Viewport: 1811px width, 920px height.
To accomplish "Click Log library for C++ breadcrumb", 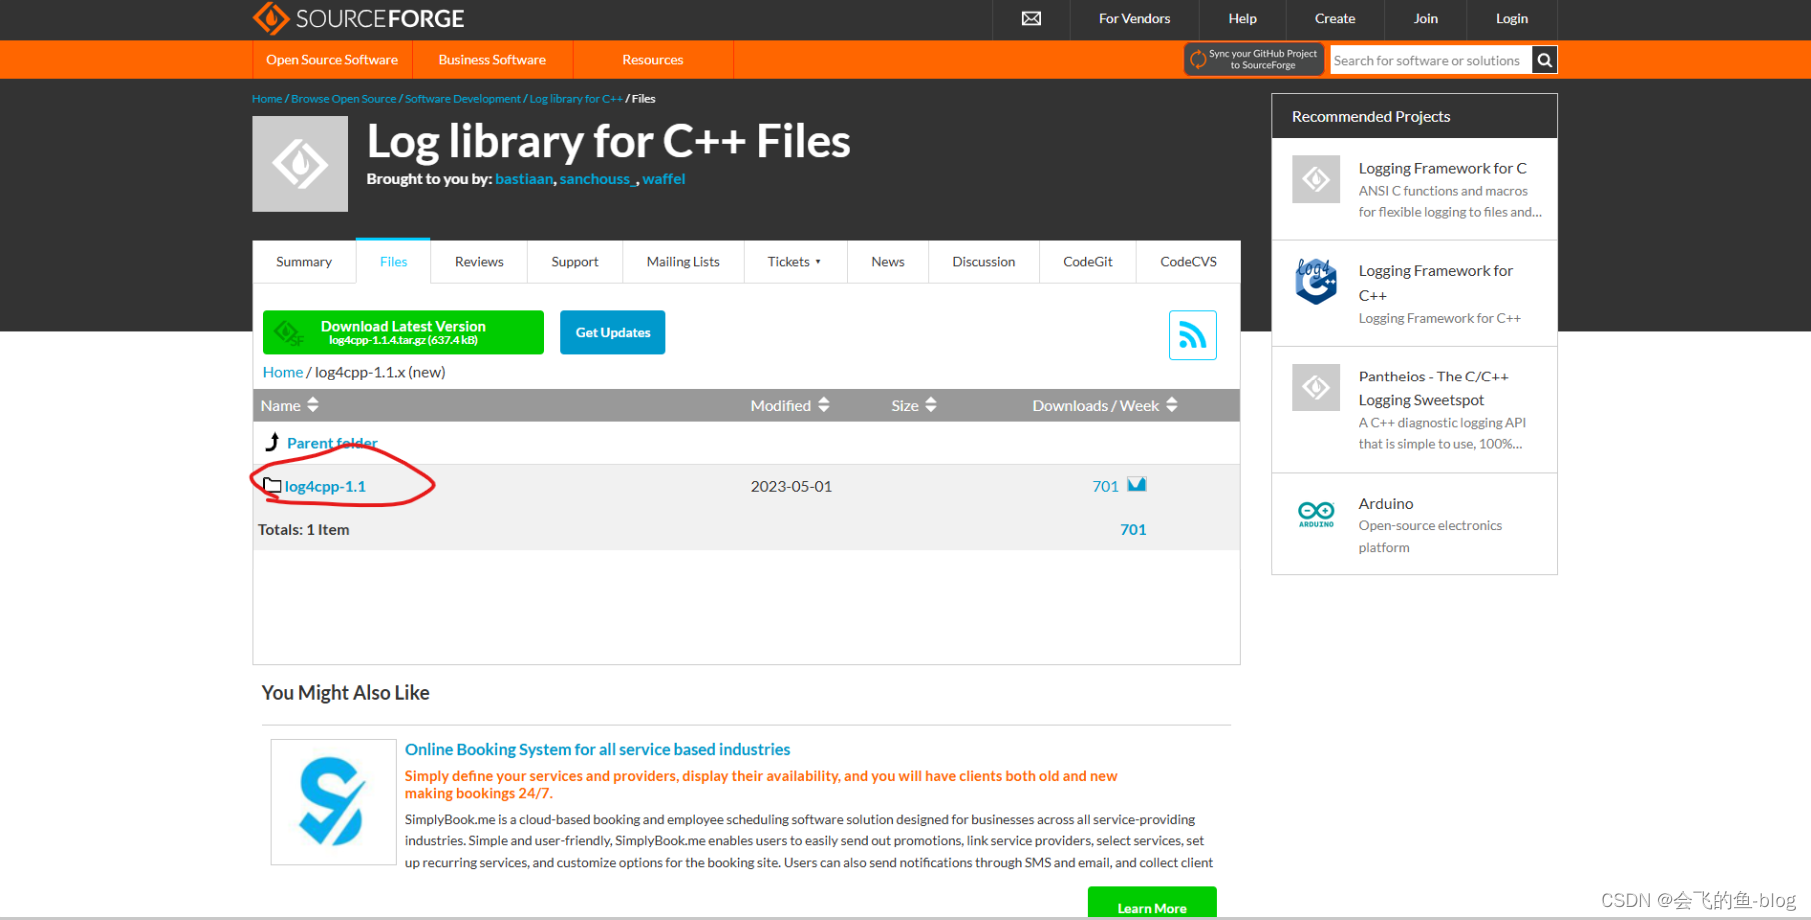I will 576,99.
